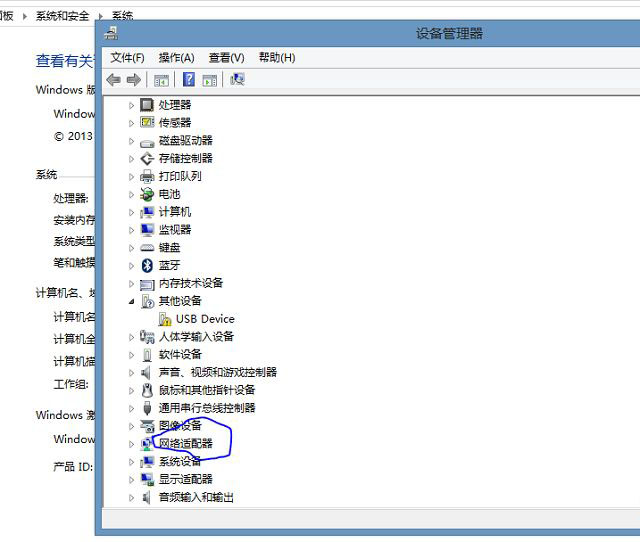The height and width of the screenshot is (542, 640).
Task: Select the 监视器 tree label
Action: [x=175, y=230]
